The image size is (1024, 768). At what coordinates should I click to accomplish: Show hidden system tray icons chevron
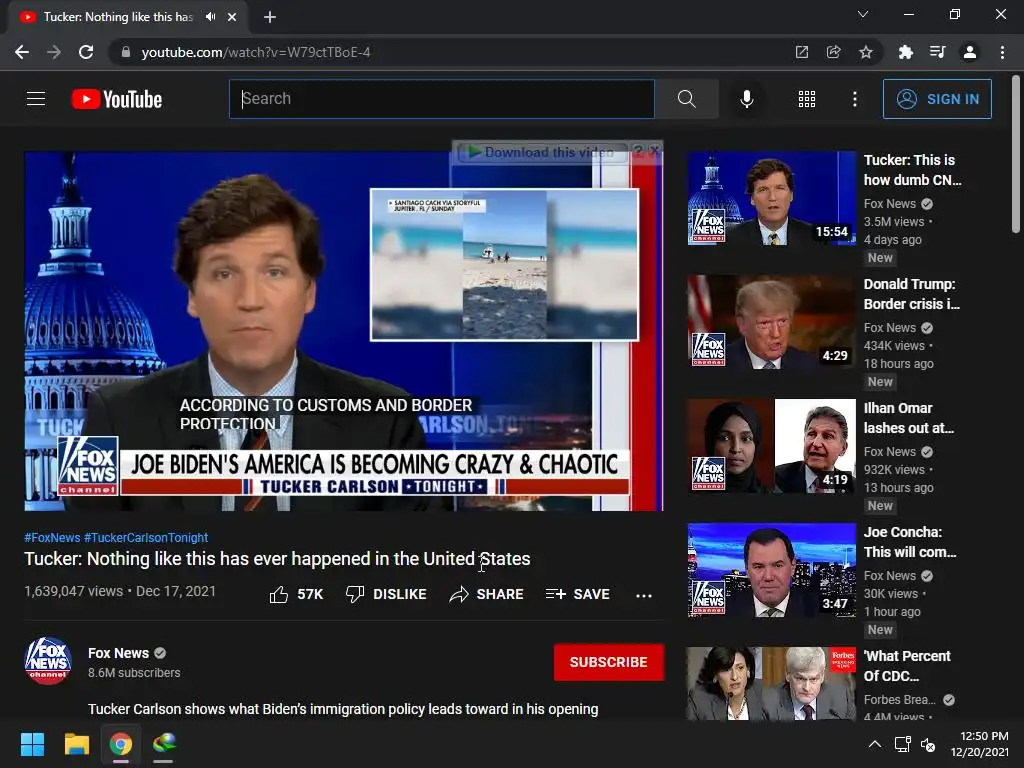point(875,744)
